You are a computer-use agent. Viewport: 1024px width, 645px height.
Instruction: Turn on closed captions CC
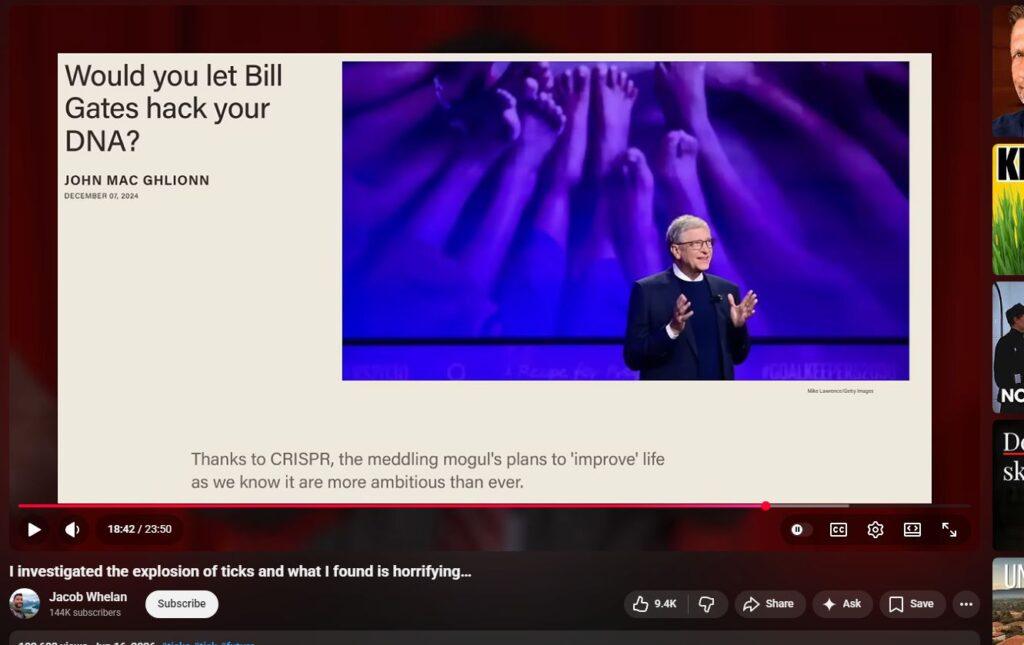click(x=839, y=529)
